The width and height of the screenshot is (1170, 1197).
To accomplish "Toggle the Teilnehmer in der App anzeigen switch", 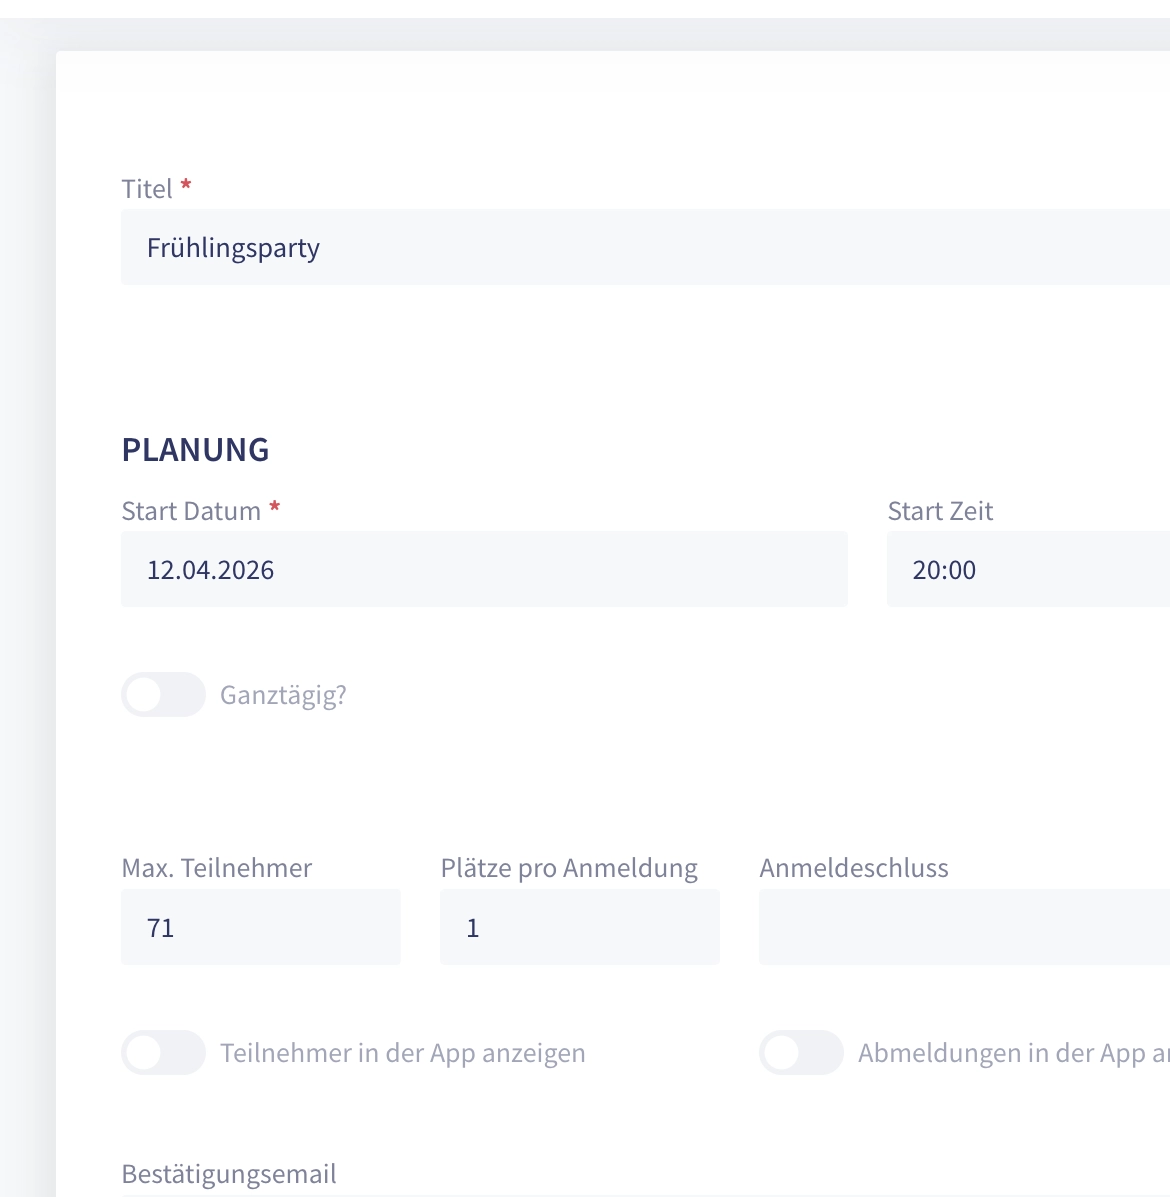I will coord(163,1053).
